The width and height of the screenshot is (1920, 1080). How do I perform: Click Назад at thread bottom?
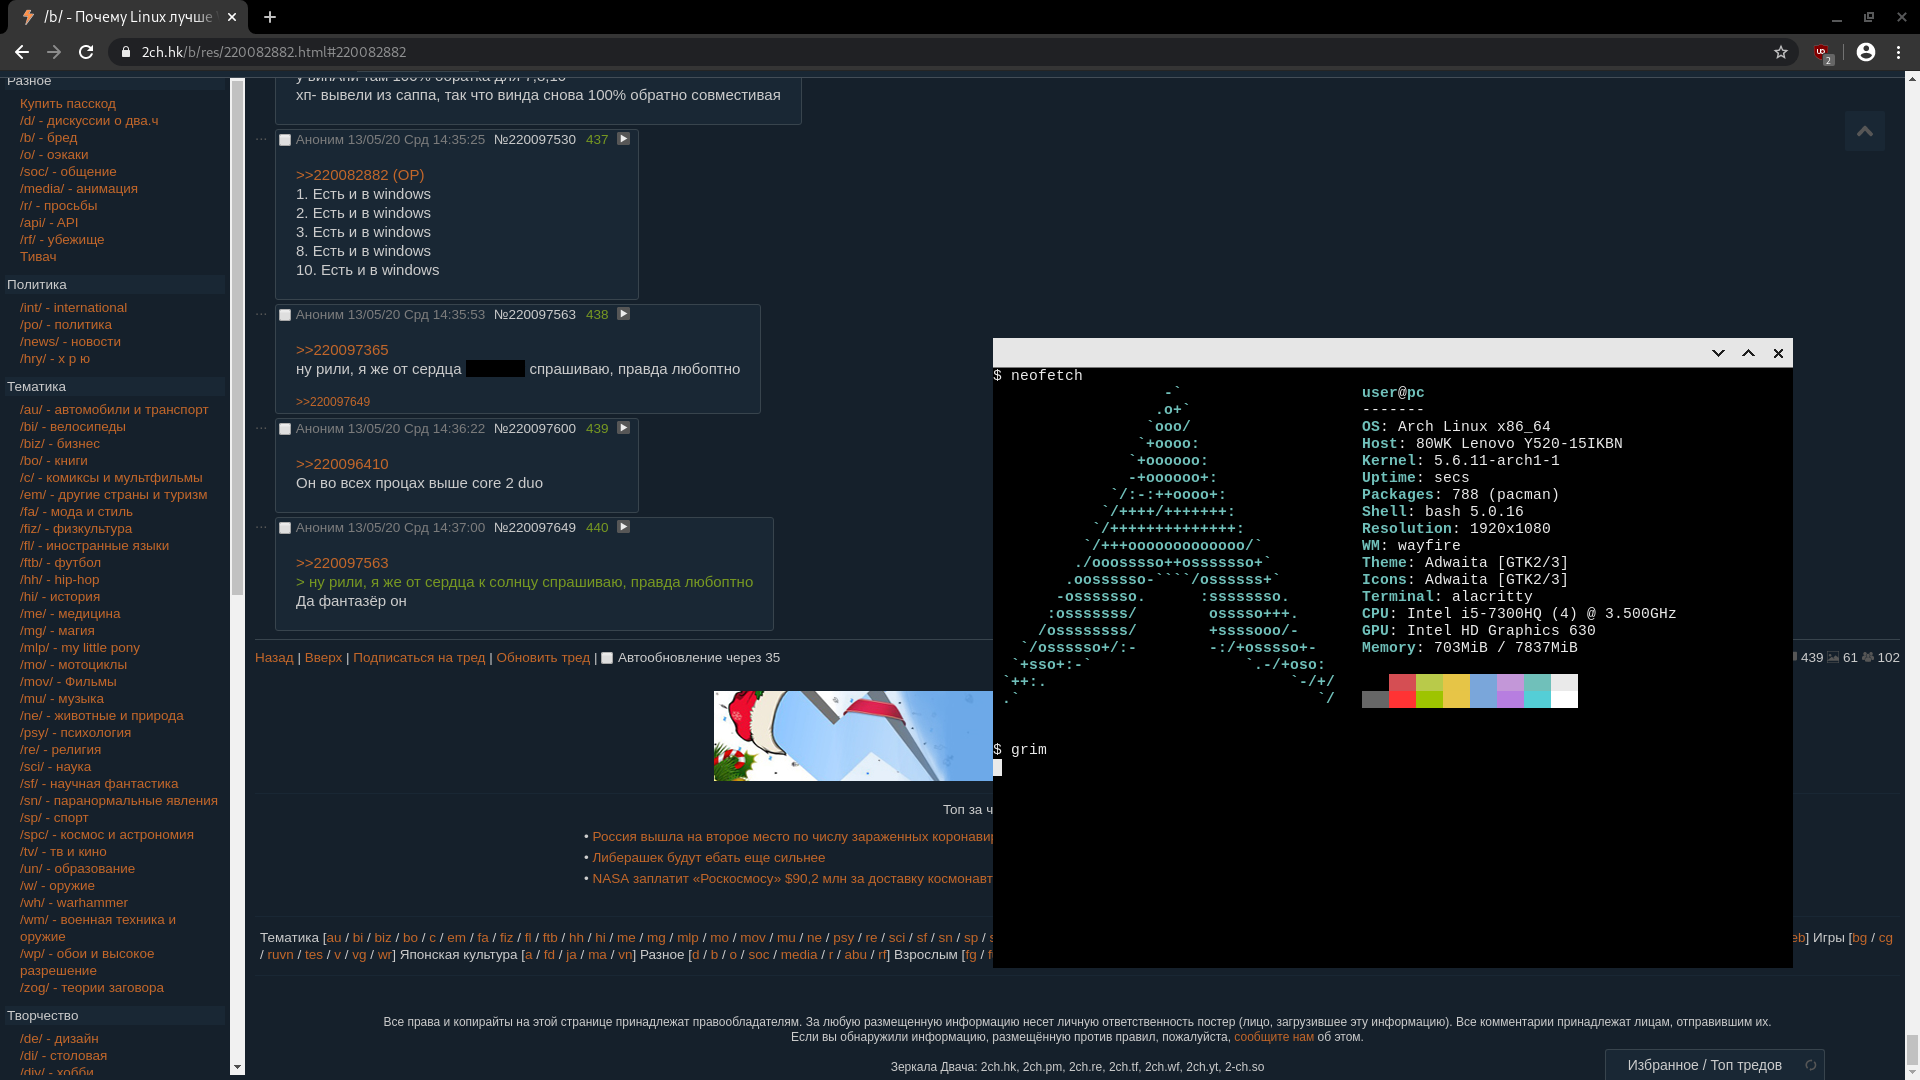(x=274, y=658)
